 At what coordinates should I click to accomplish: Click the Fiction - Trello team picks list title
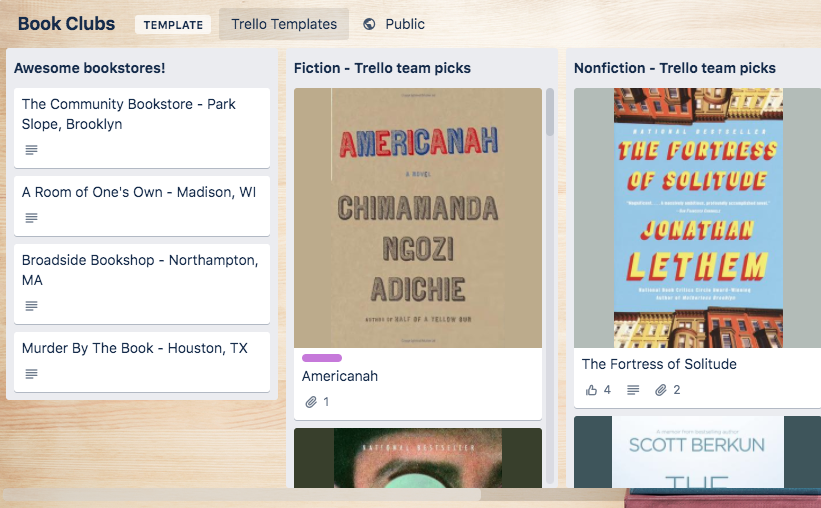click(x=382, y=68)
